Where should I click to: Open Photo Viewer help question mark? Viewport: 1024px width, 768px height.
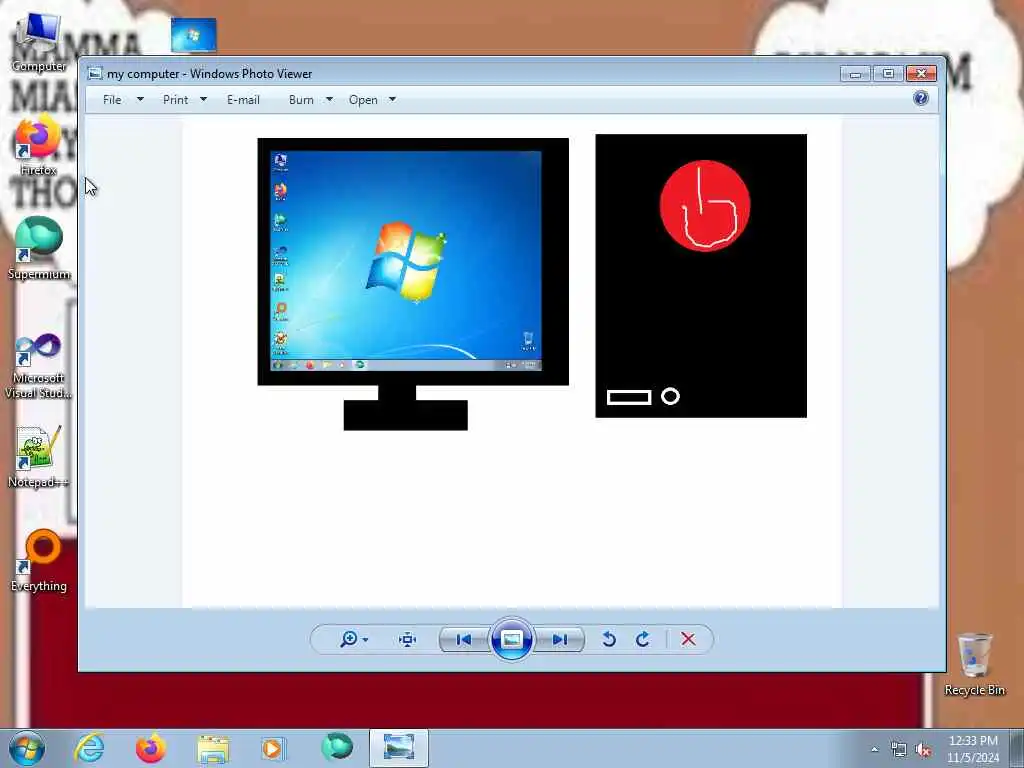[x=921, y=98]
